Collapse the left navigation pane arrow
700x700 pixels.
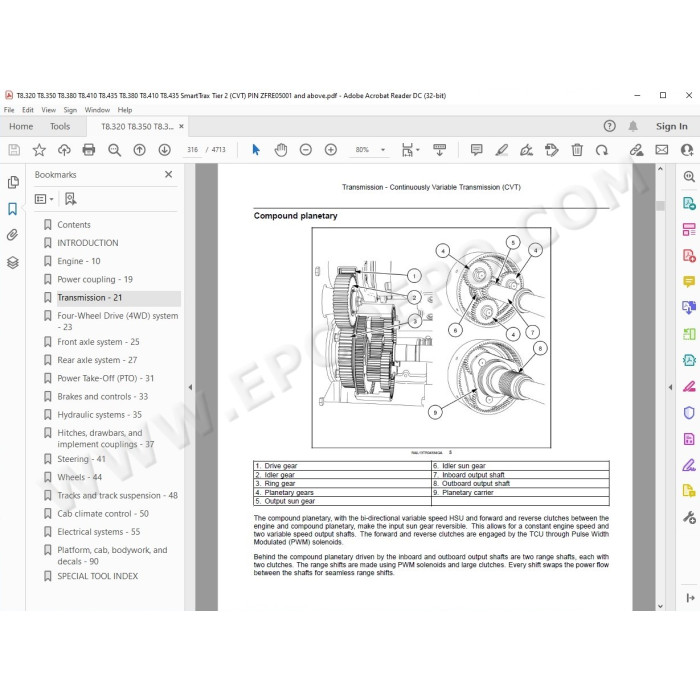190,388
